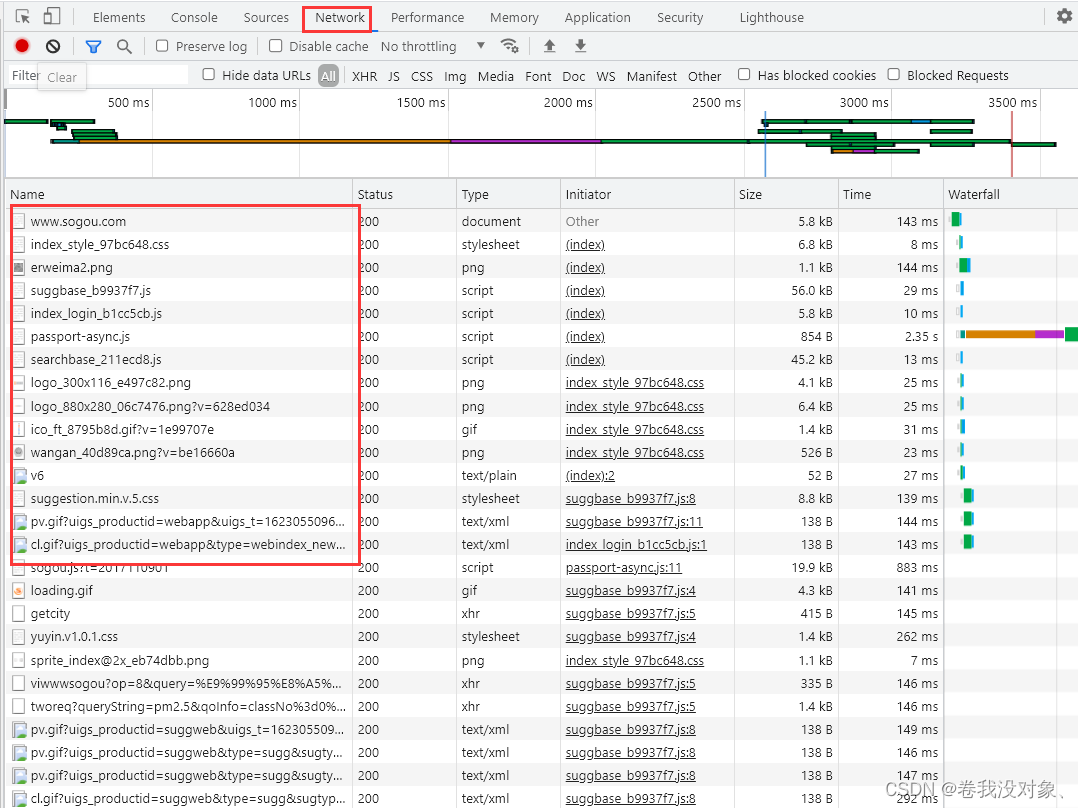Open the Memory tab
1078x808 pixels.
coord(514,17)
